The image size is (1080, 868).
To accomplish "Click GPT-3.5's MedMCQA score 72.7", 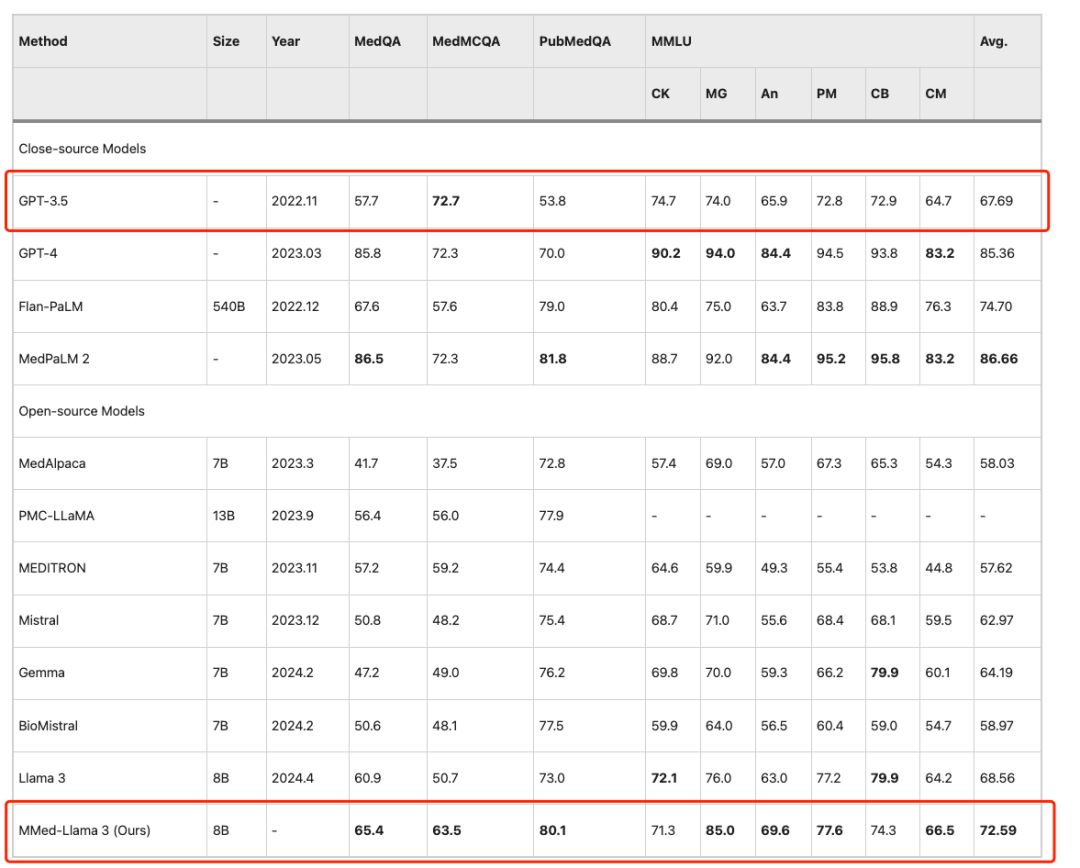I will click(x=446, y=201).
